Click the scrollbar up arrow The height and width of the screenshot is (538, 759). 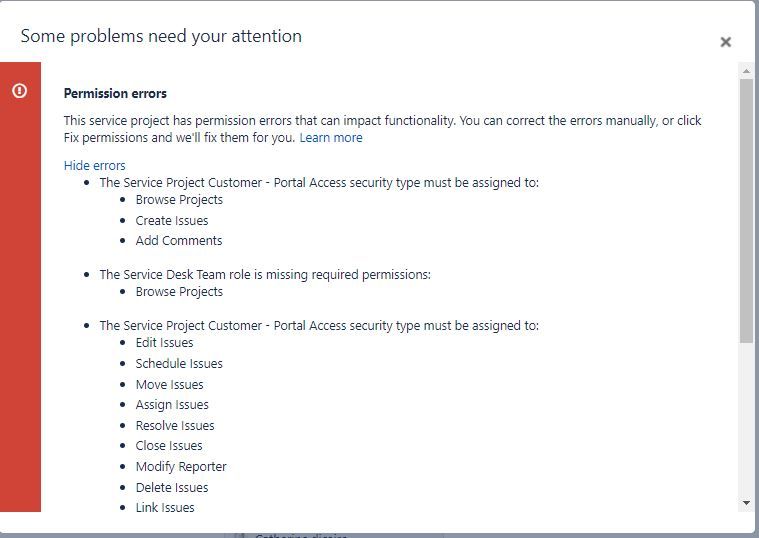point(746,71)
